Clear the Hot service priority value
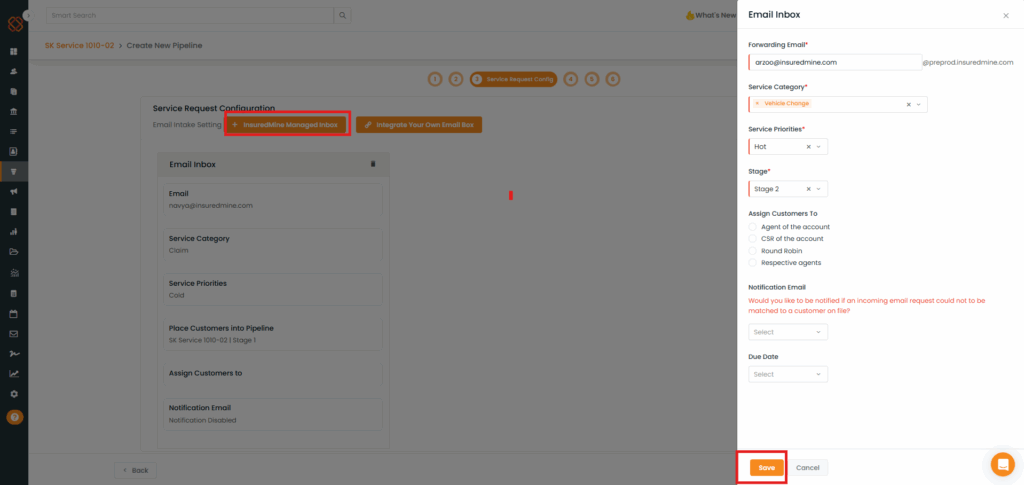The image size is (1024, 485). click(808, 147)
